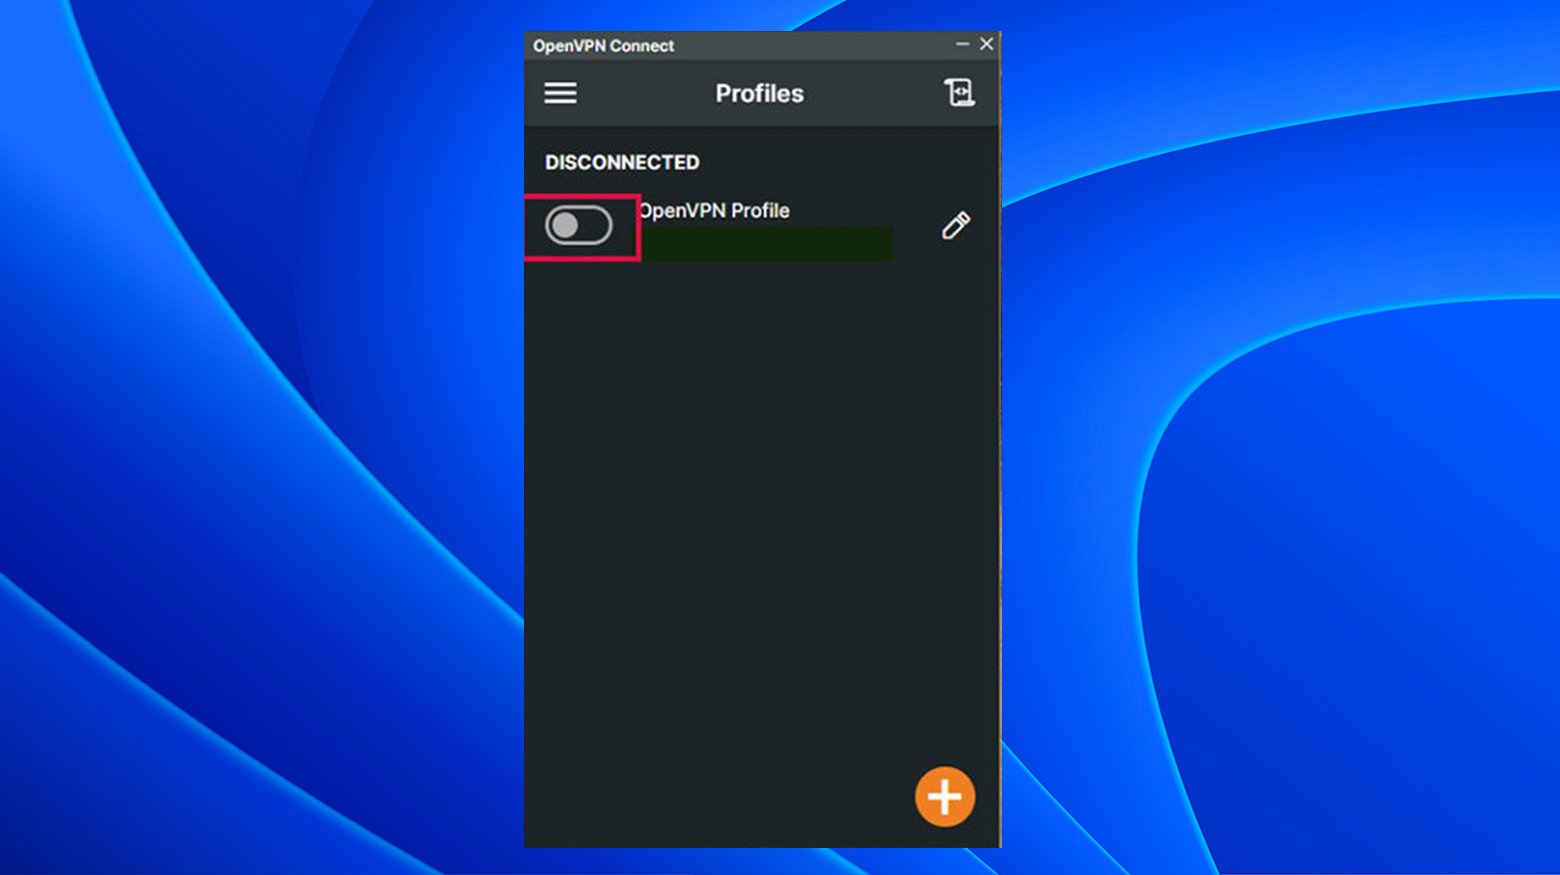Image resolution: width=1560 pixels, height=875 pixels.
Task: Click blank space right of DISCONNECTED label
Action: coord(850,162)
